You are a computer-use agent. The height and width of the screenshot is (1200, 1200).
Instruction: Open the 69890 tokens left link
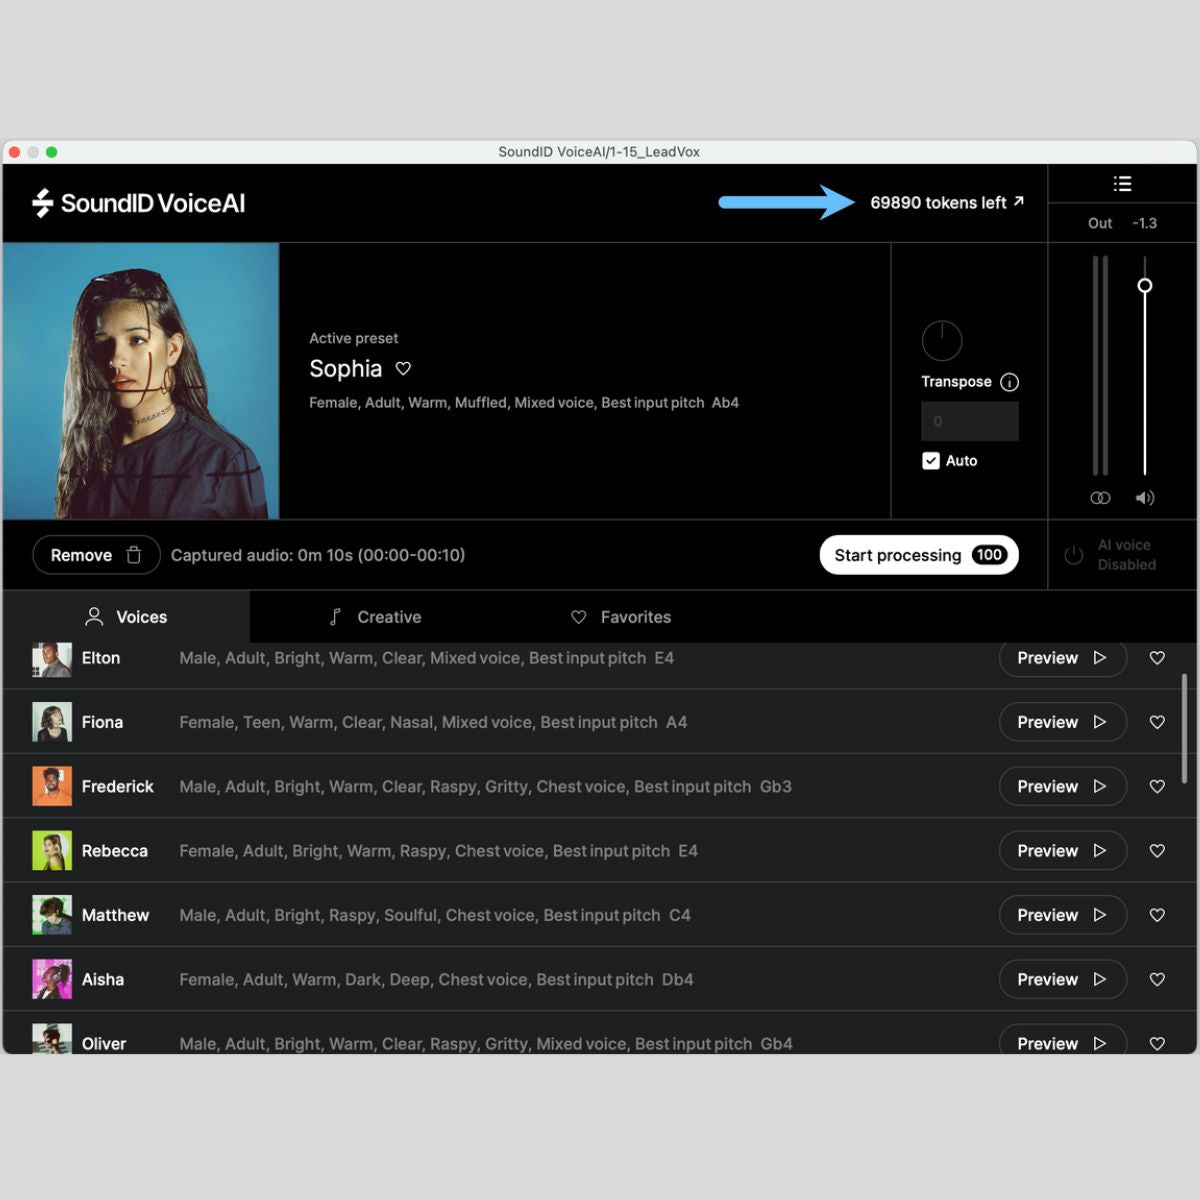click(946, 203)
